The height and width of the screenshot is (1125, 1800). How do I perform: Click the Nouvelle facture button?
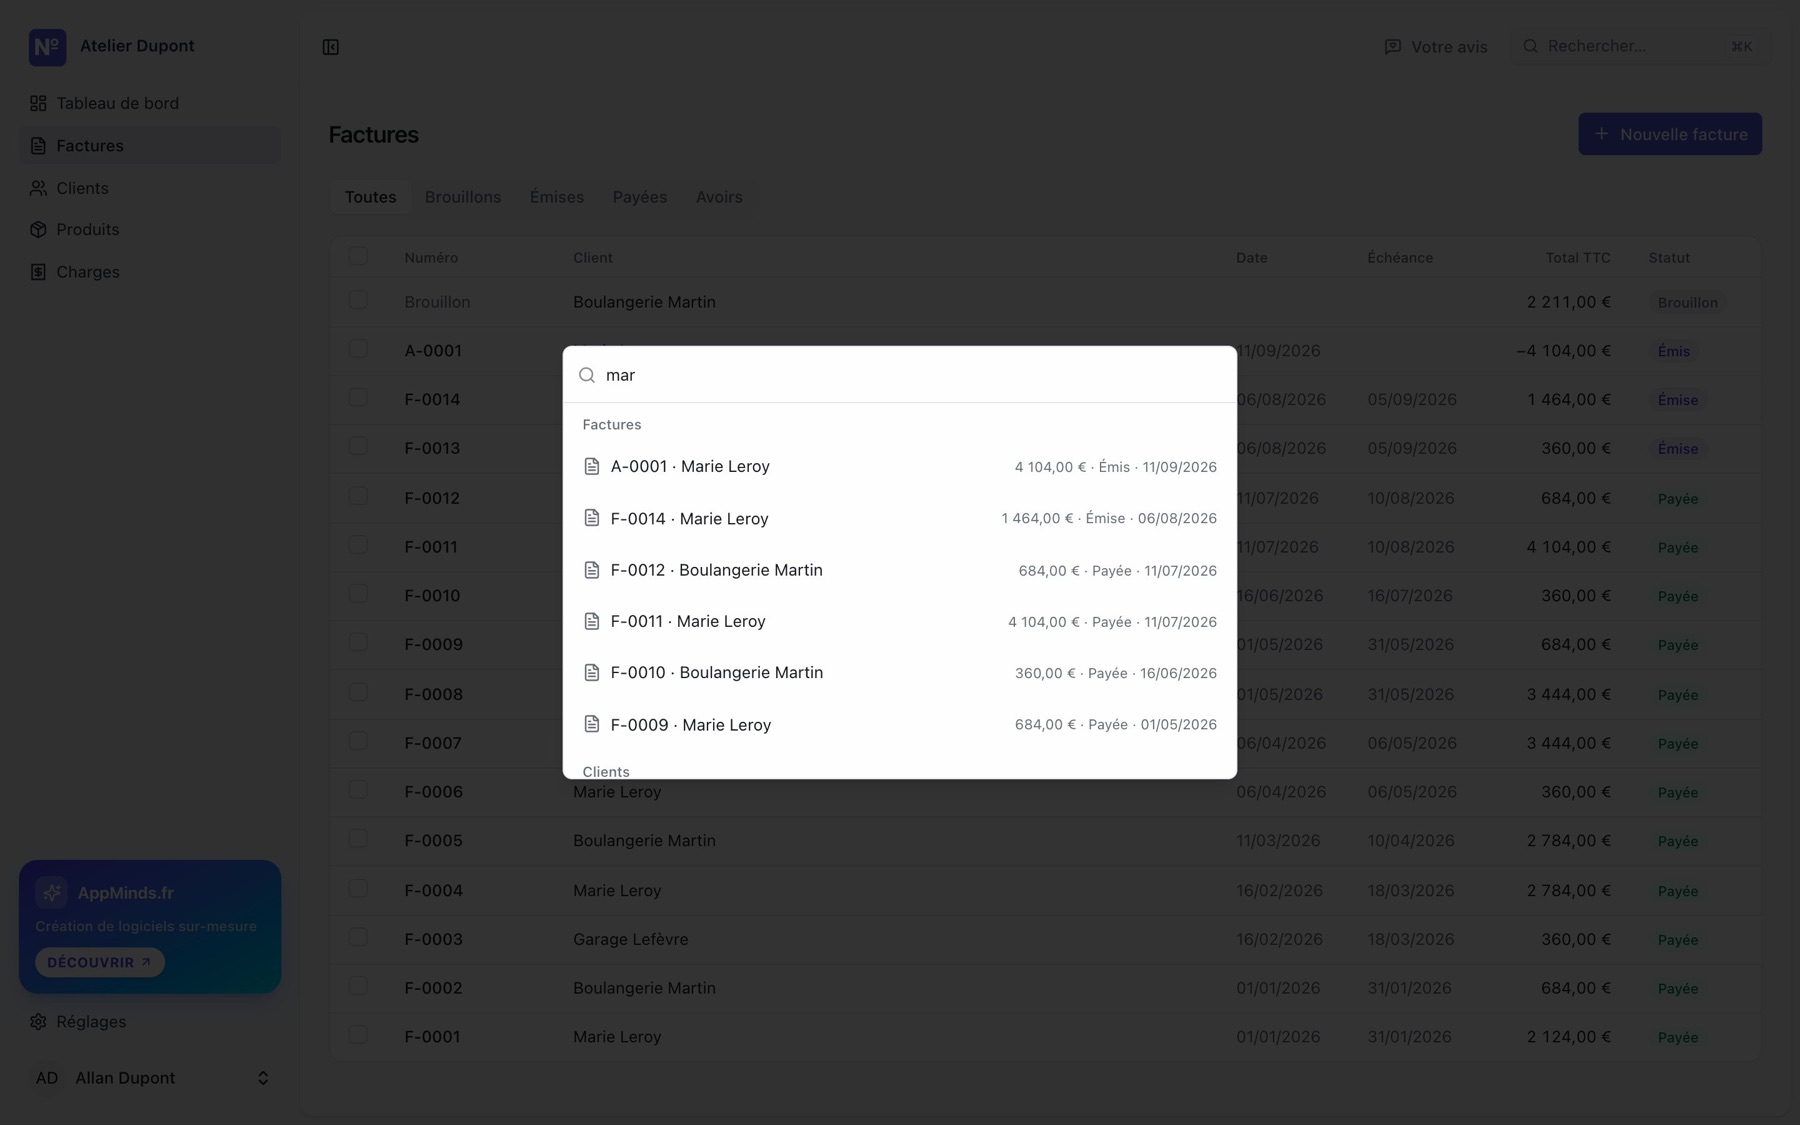click(x=1670, y=134)
